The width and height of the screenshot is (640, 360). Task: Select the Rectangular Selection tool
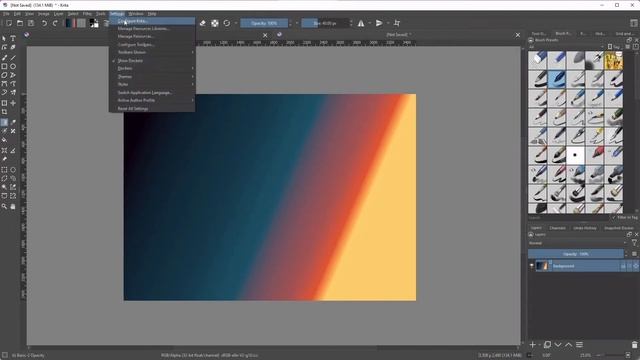[x=4, y=169]
